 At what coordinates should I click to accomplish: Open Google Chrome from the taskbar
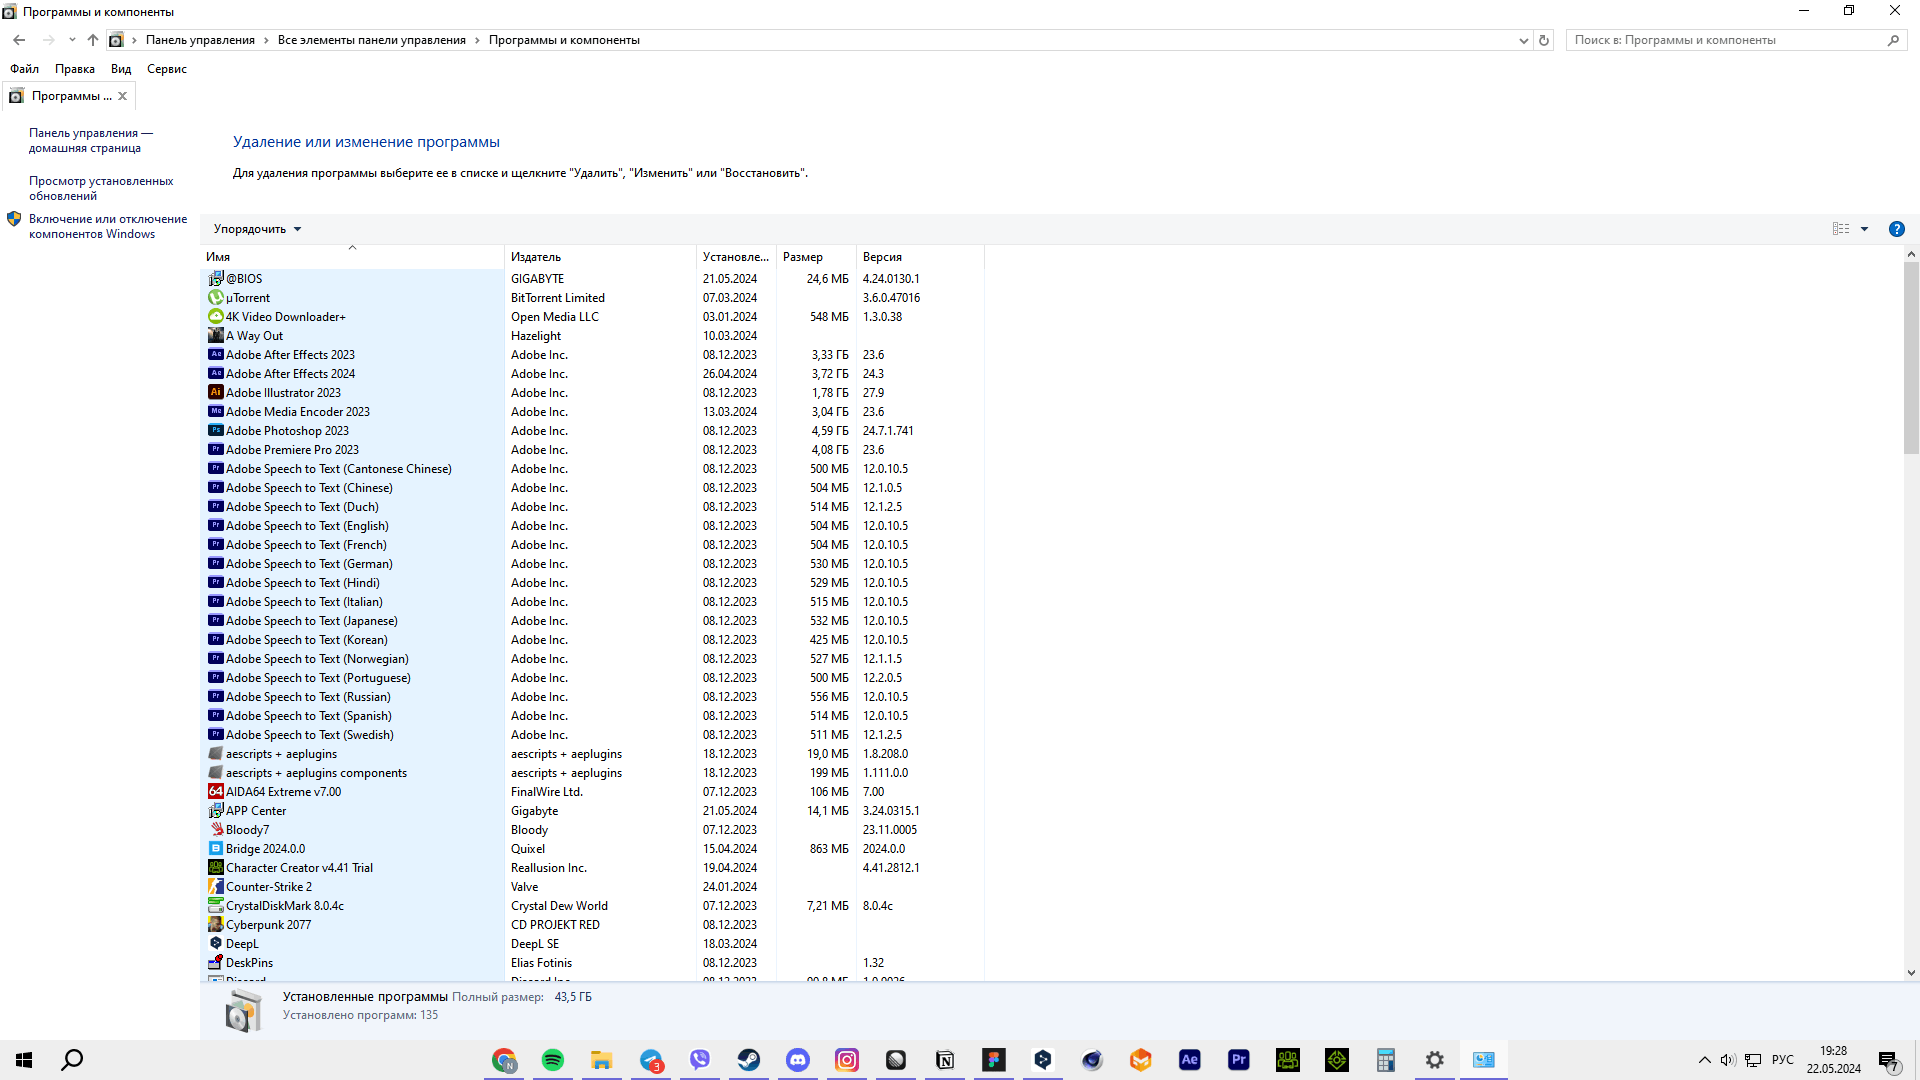coord(504,1060)
